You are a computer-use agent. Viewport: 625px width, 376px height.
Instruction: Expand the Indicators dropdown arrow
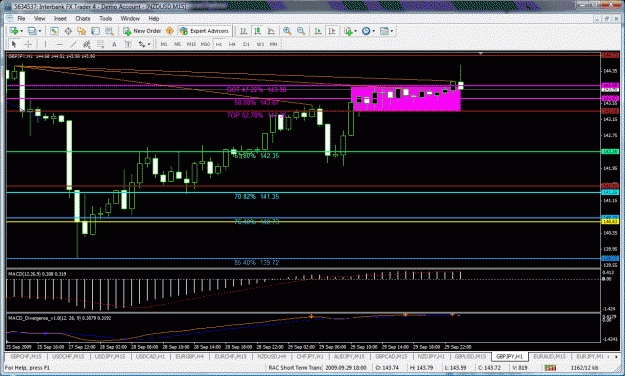tap(356, 31)
